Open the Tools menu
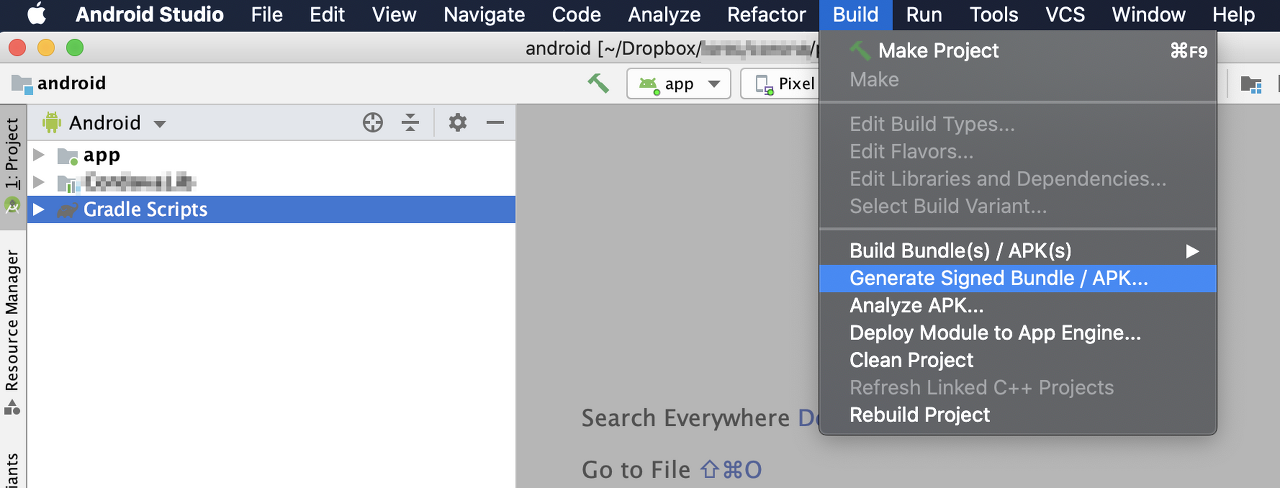Screen dimensions: 1280x488 point(994,14)
